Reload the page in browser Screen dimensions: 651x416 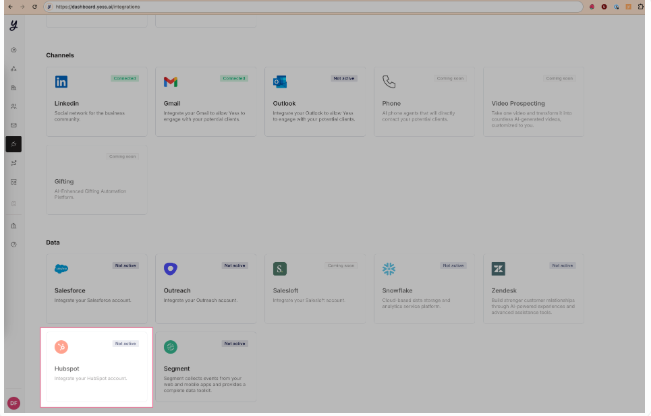point(34,7)
